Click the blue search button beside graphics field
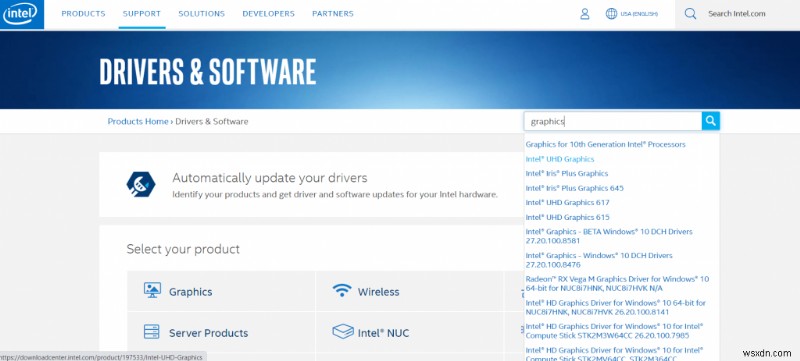Screen dimensions: 800x361 (x=711, y=121)
